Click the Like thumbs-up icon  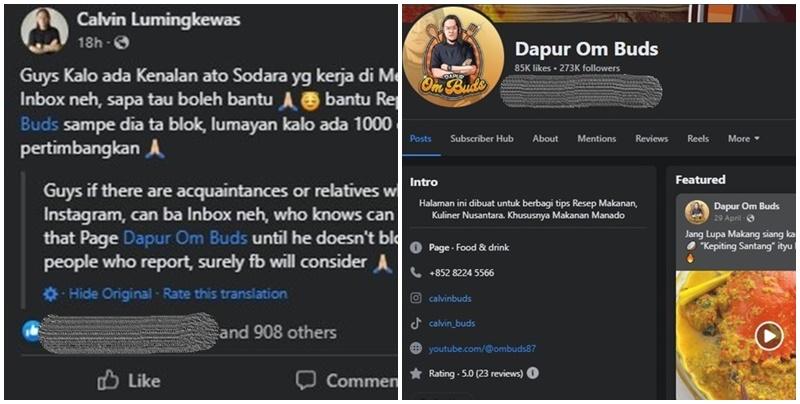tap(108, 380)
